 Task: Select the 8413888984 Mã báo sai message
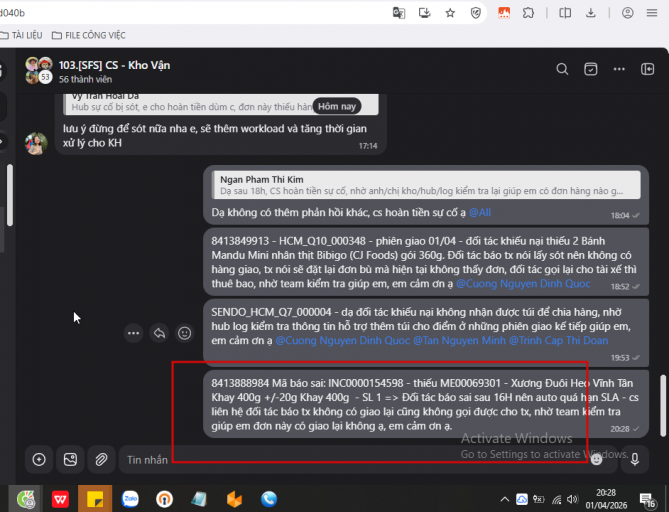point(426,404)
